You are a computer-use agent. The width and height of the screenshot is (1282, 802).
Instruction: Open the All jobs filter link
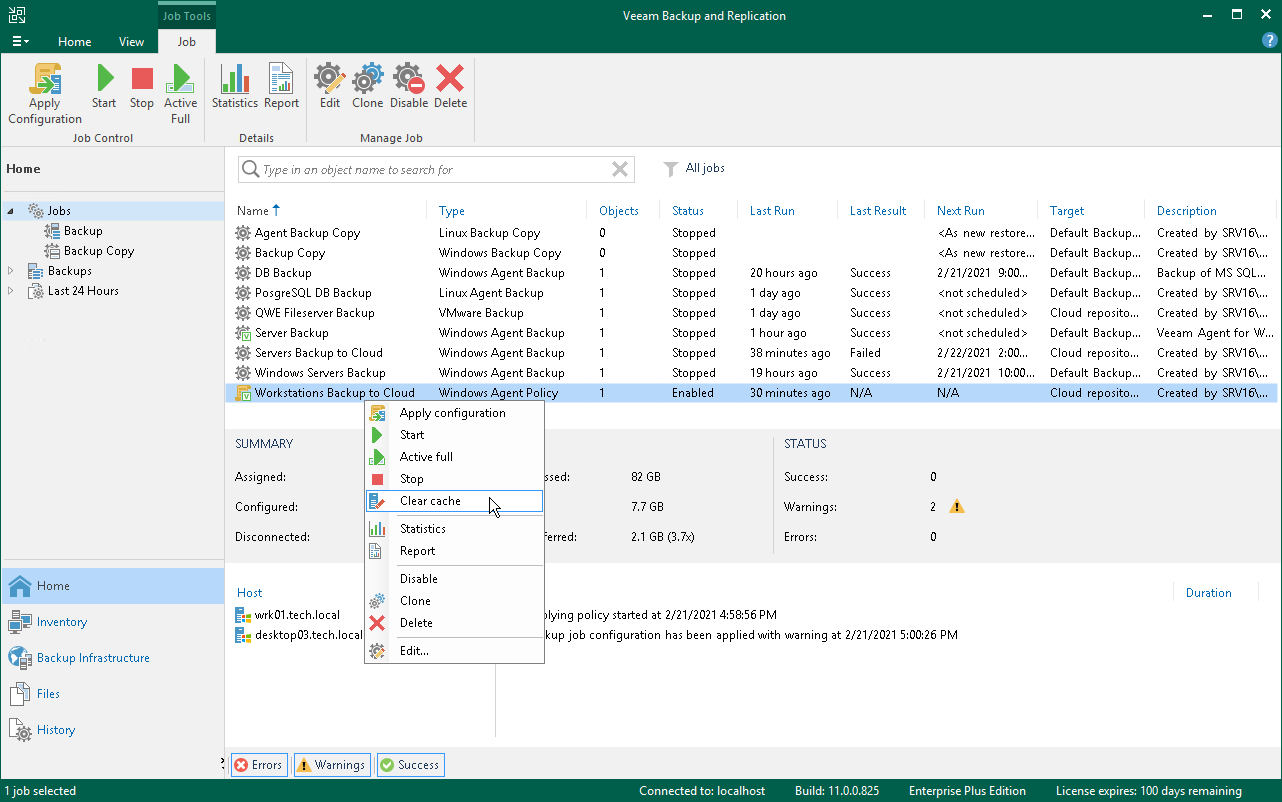coord(705,168)
